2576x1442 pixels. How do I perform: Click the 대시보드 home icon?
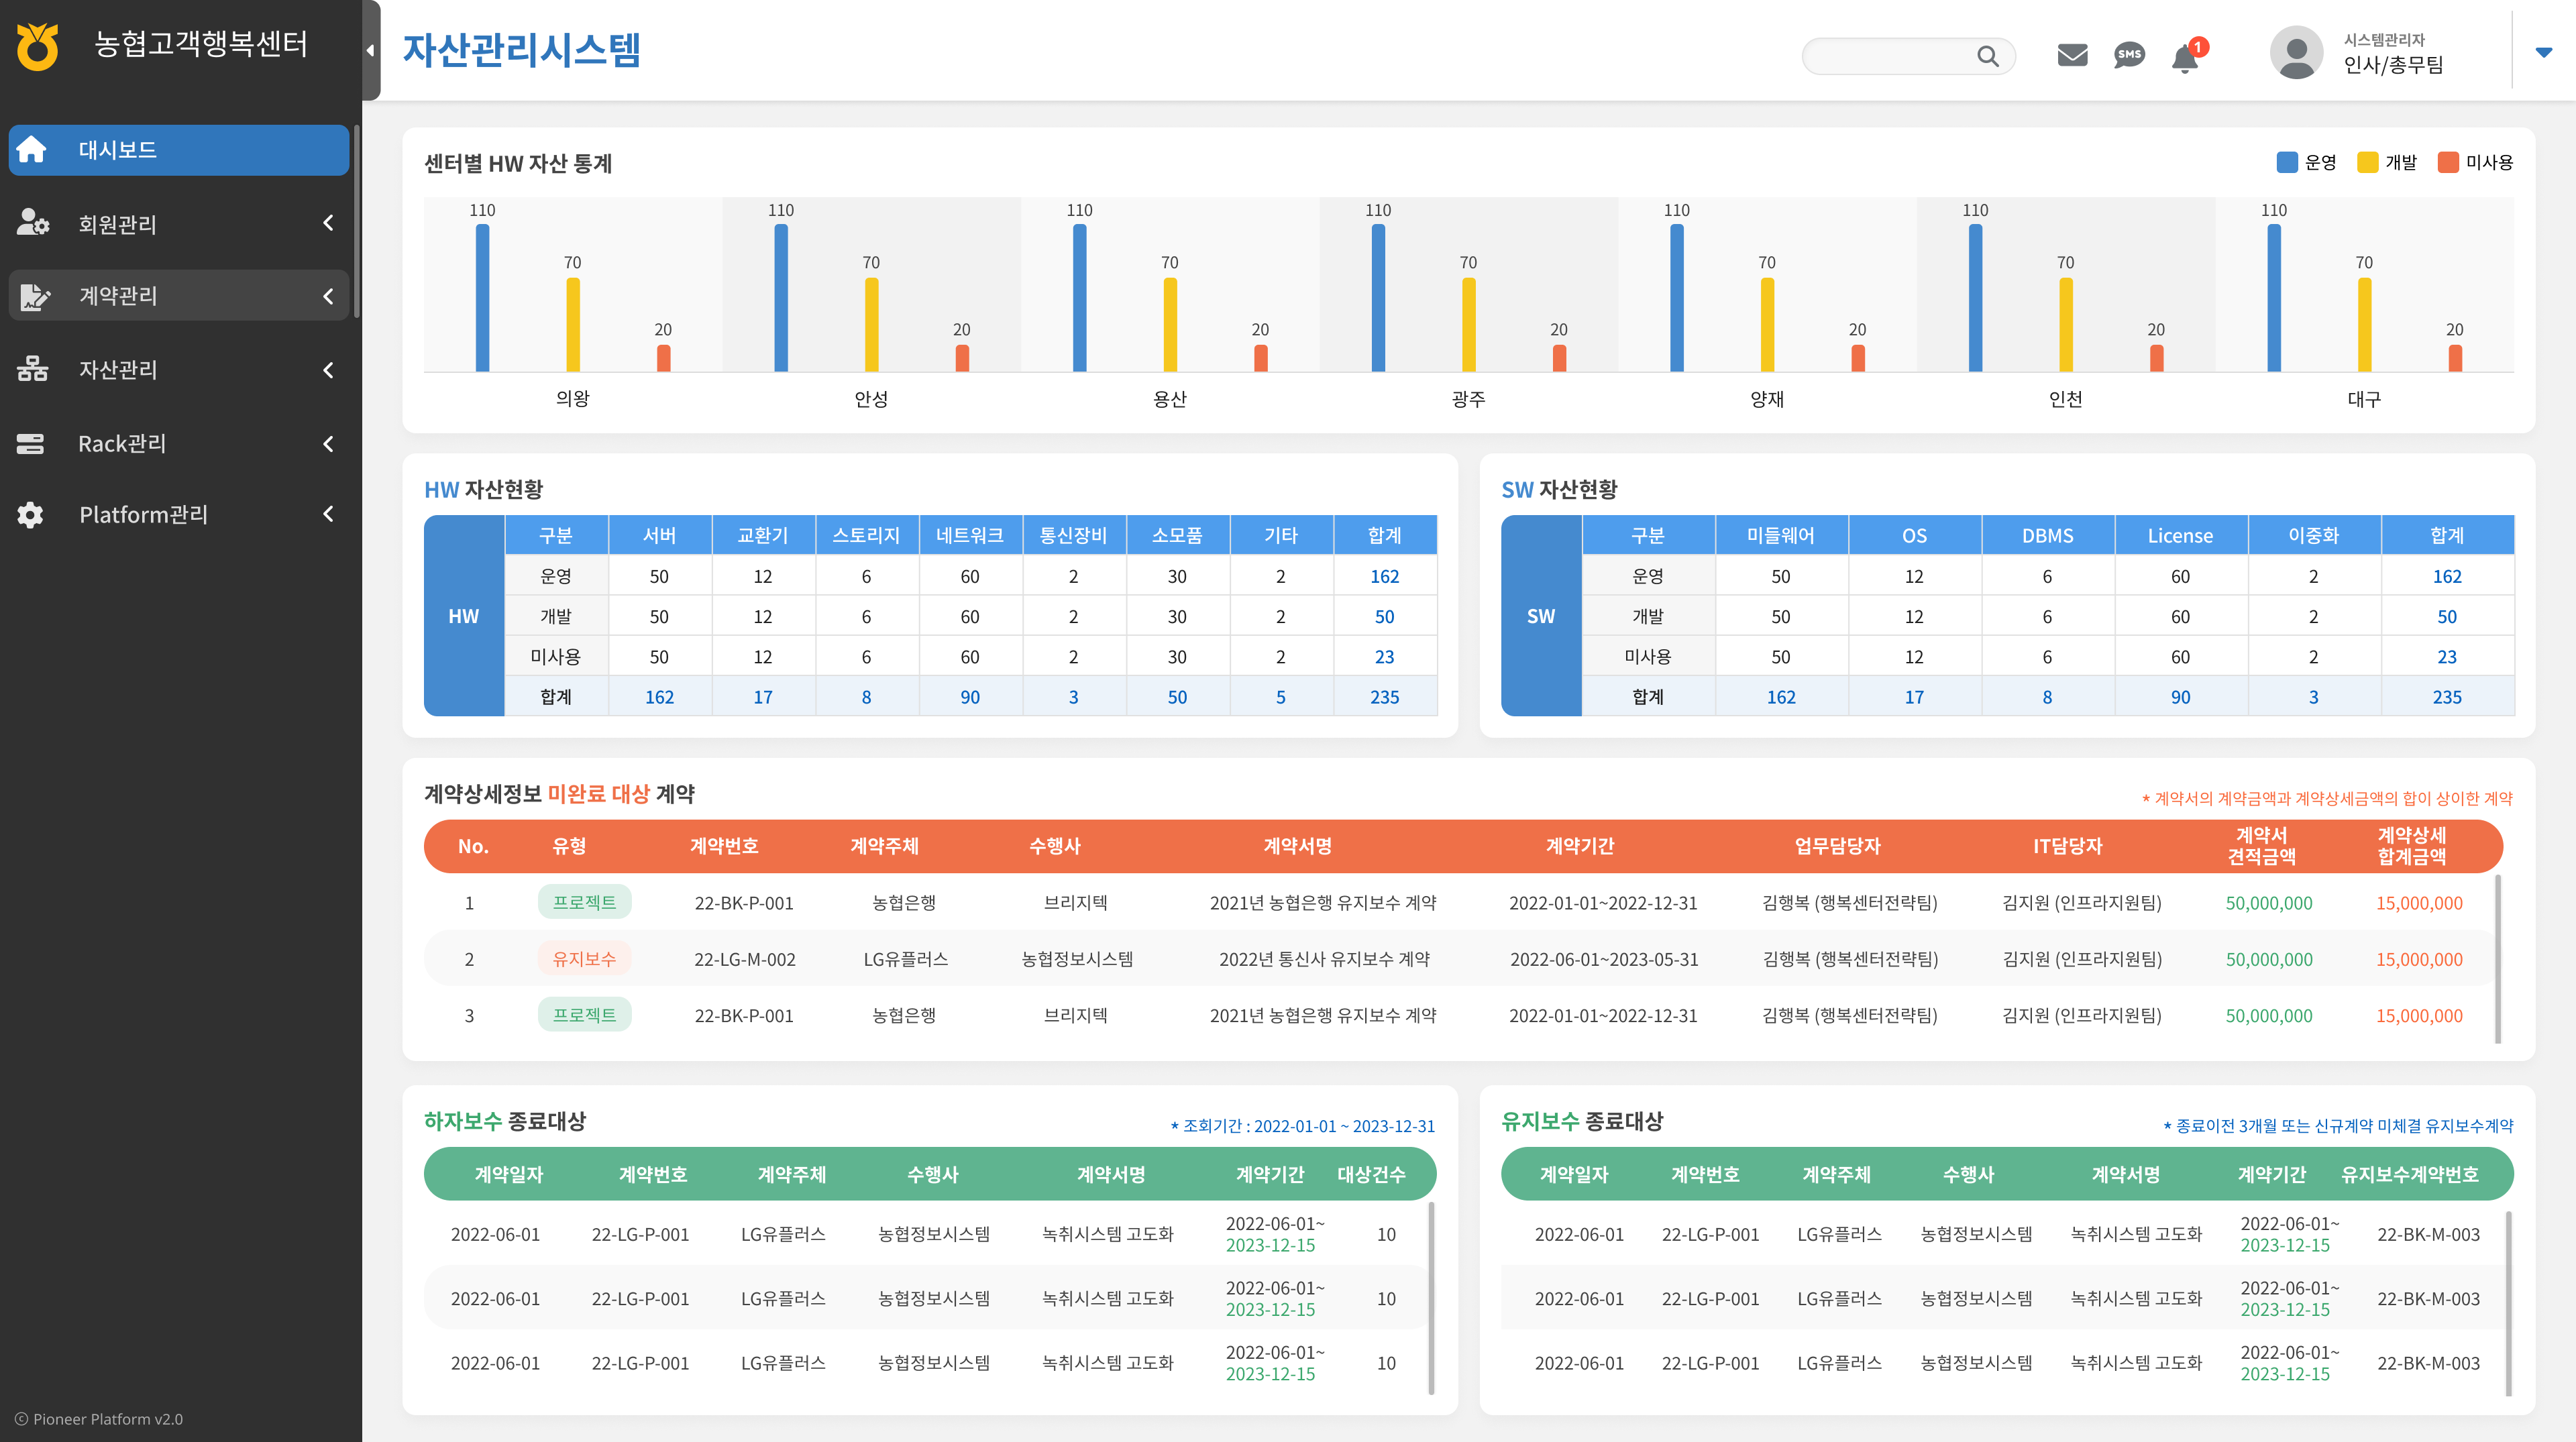coord(31,149)
